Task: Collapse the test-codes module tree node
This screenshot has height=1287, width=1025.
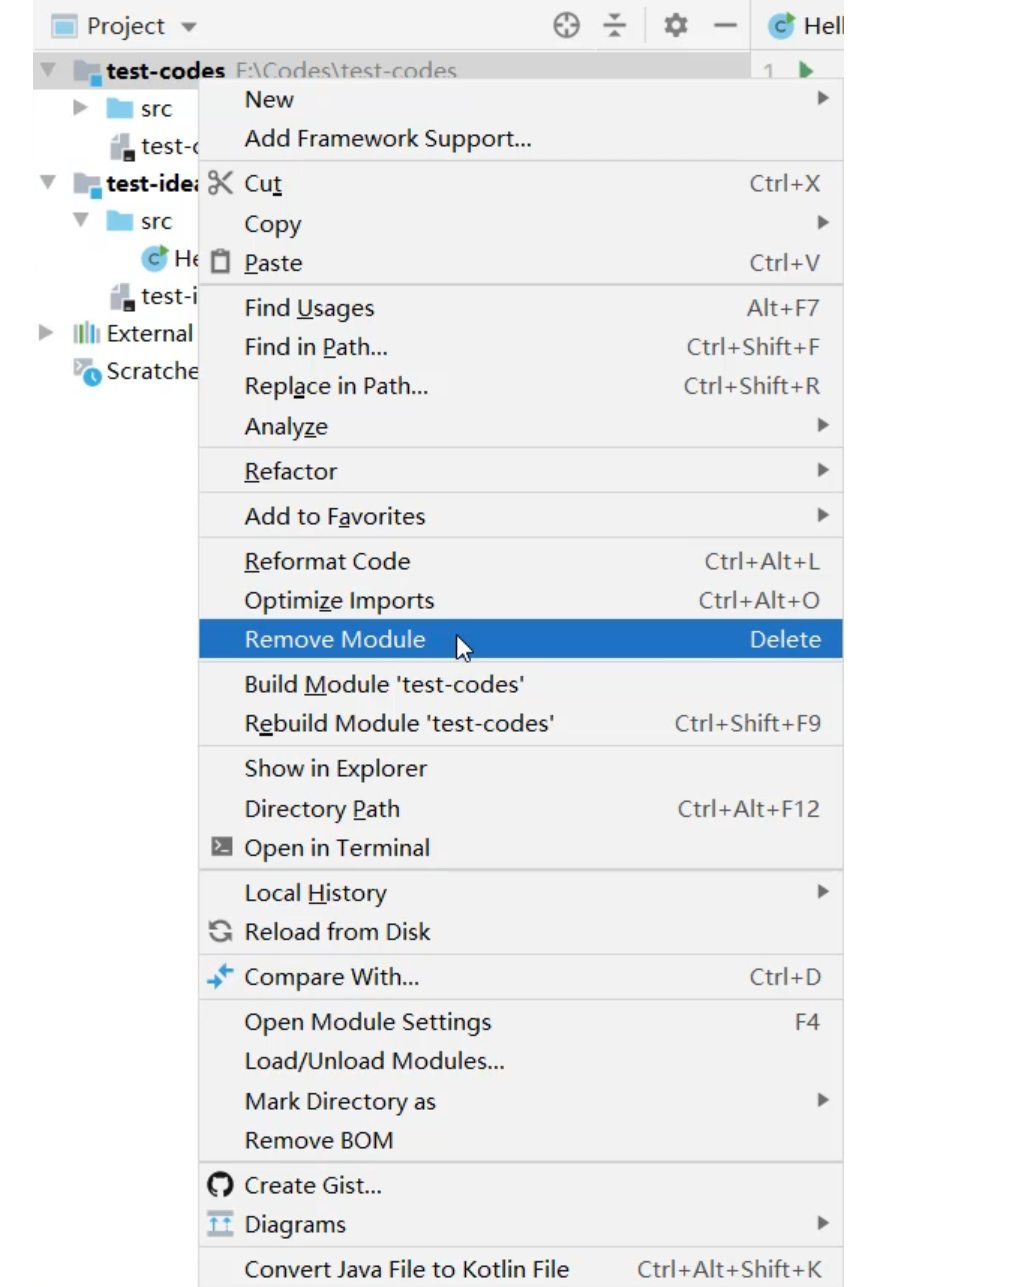Action: (47, 71)
